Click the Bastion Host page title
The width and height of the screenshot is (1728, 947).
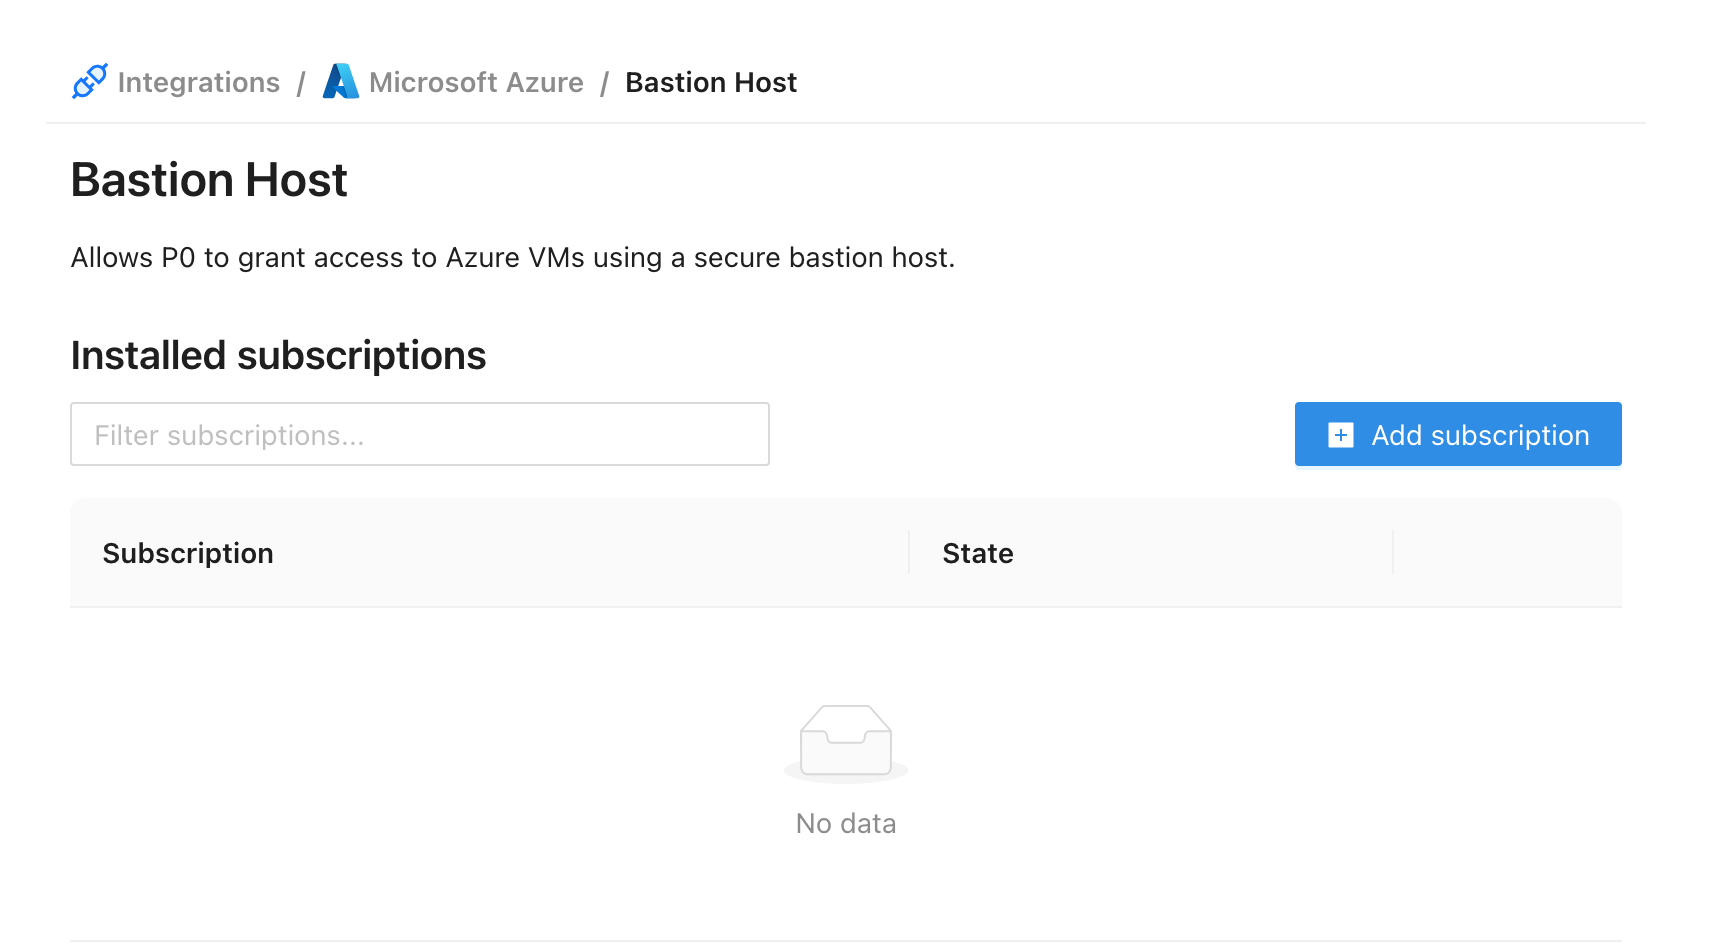coord(209,180)
